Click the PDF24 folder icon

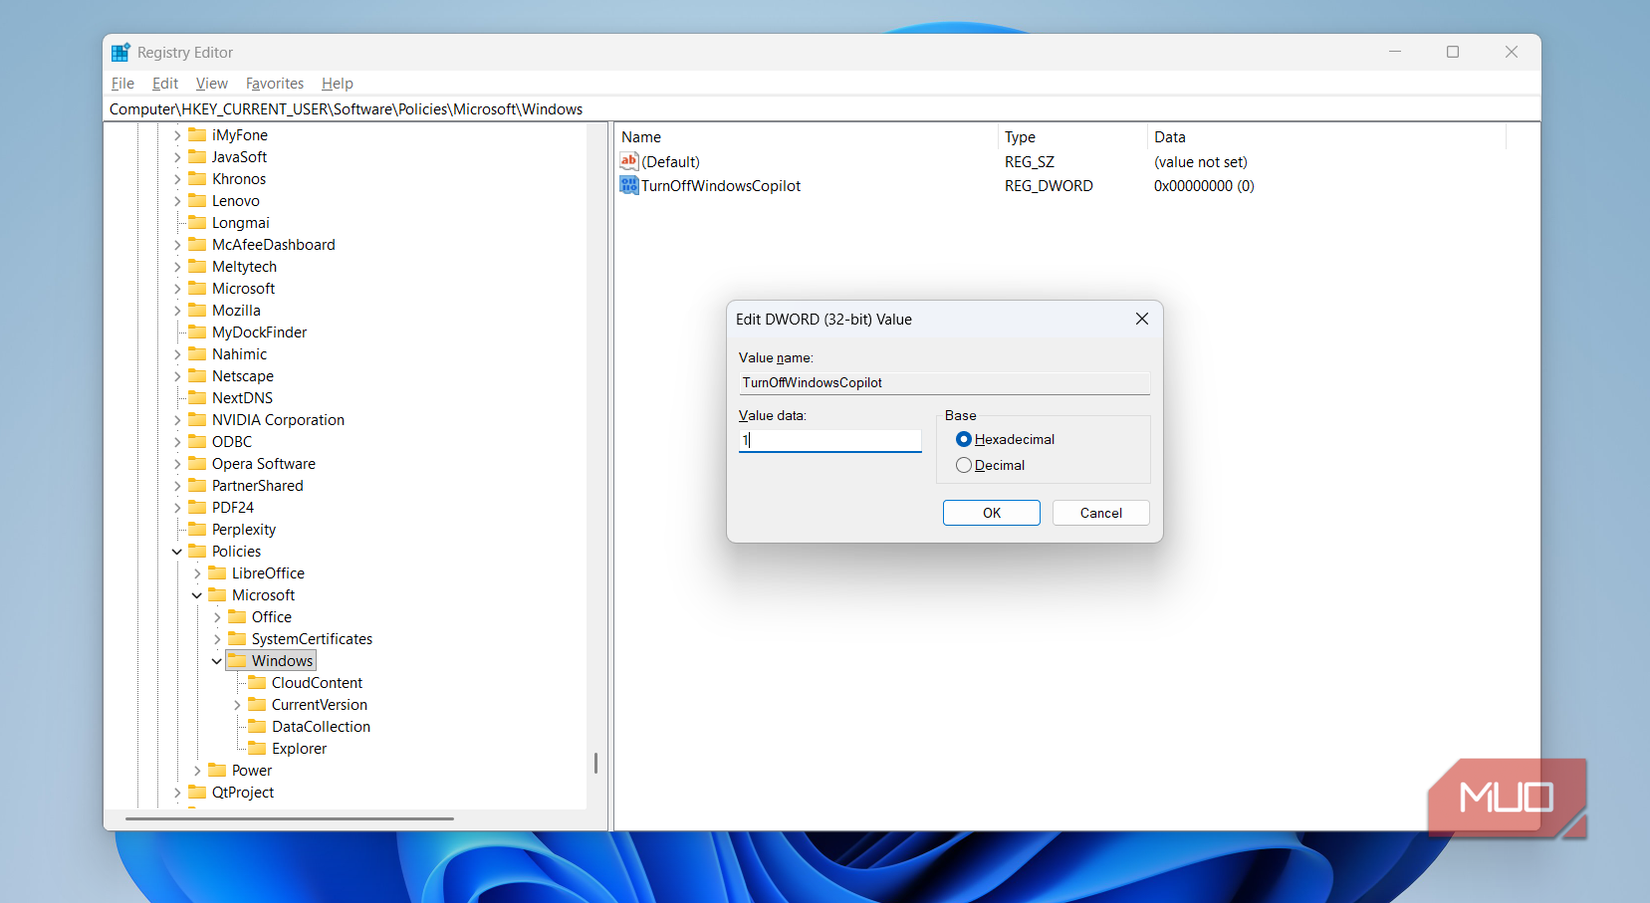point(197,508)
